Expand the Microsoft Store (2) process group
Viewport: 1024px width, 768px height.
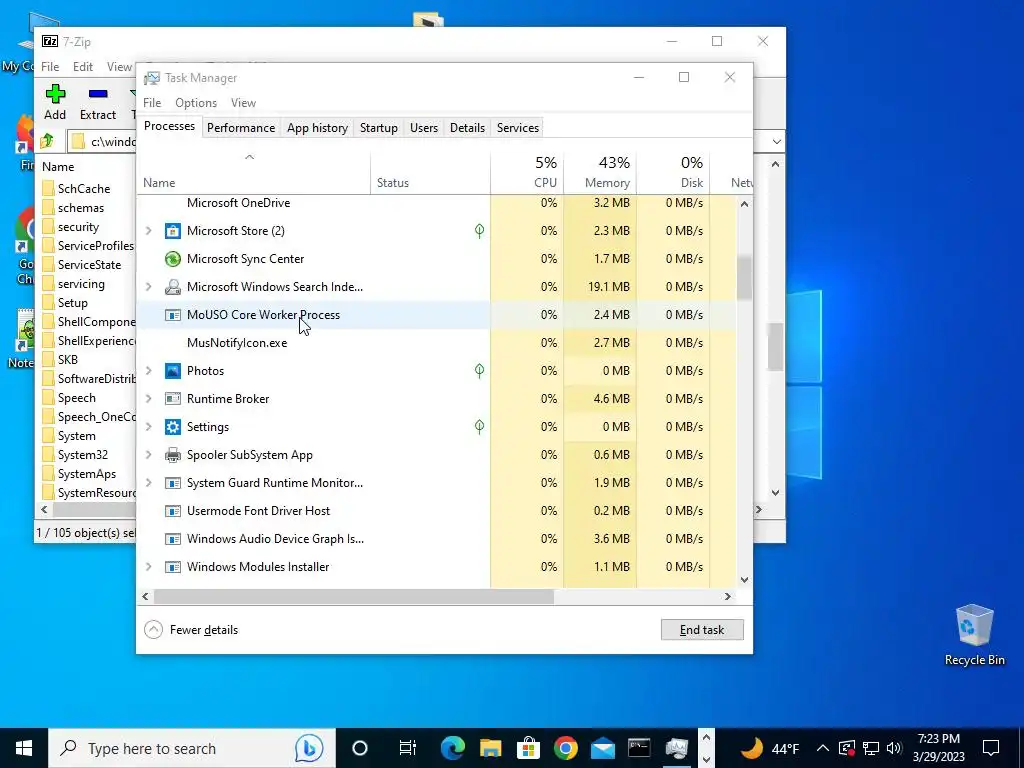(149, 231)
